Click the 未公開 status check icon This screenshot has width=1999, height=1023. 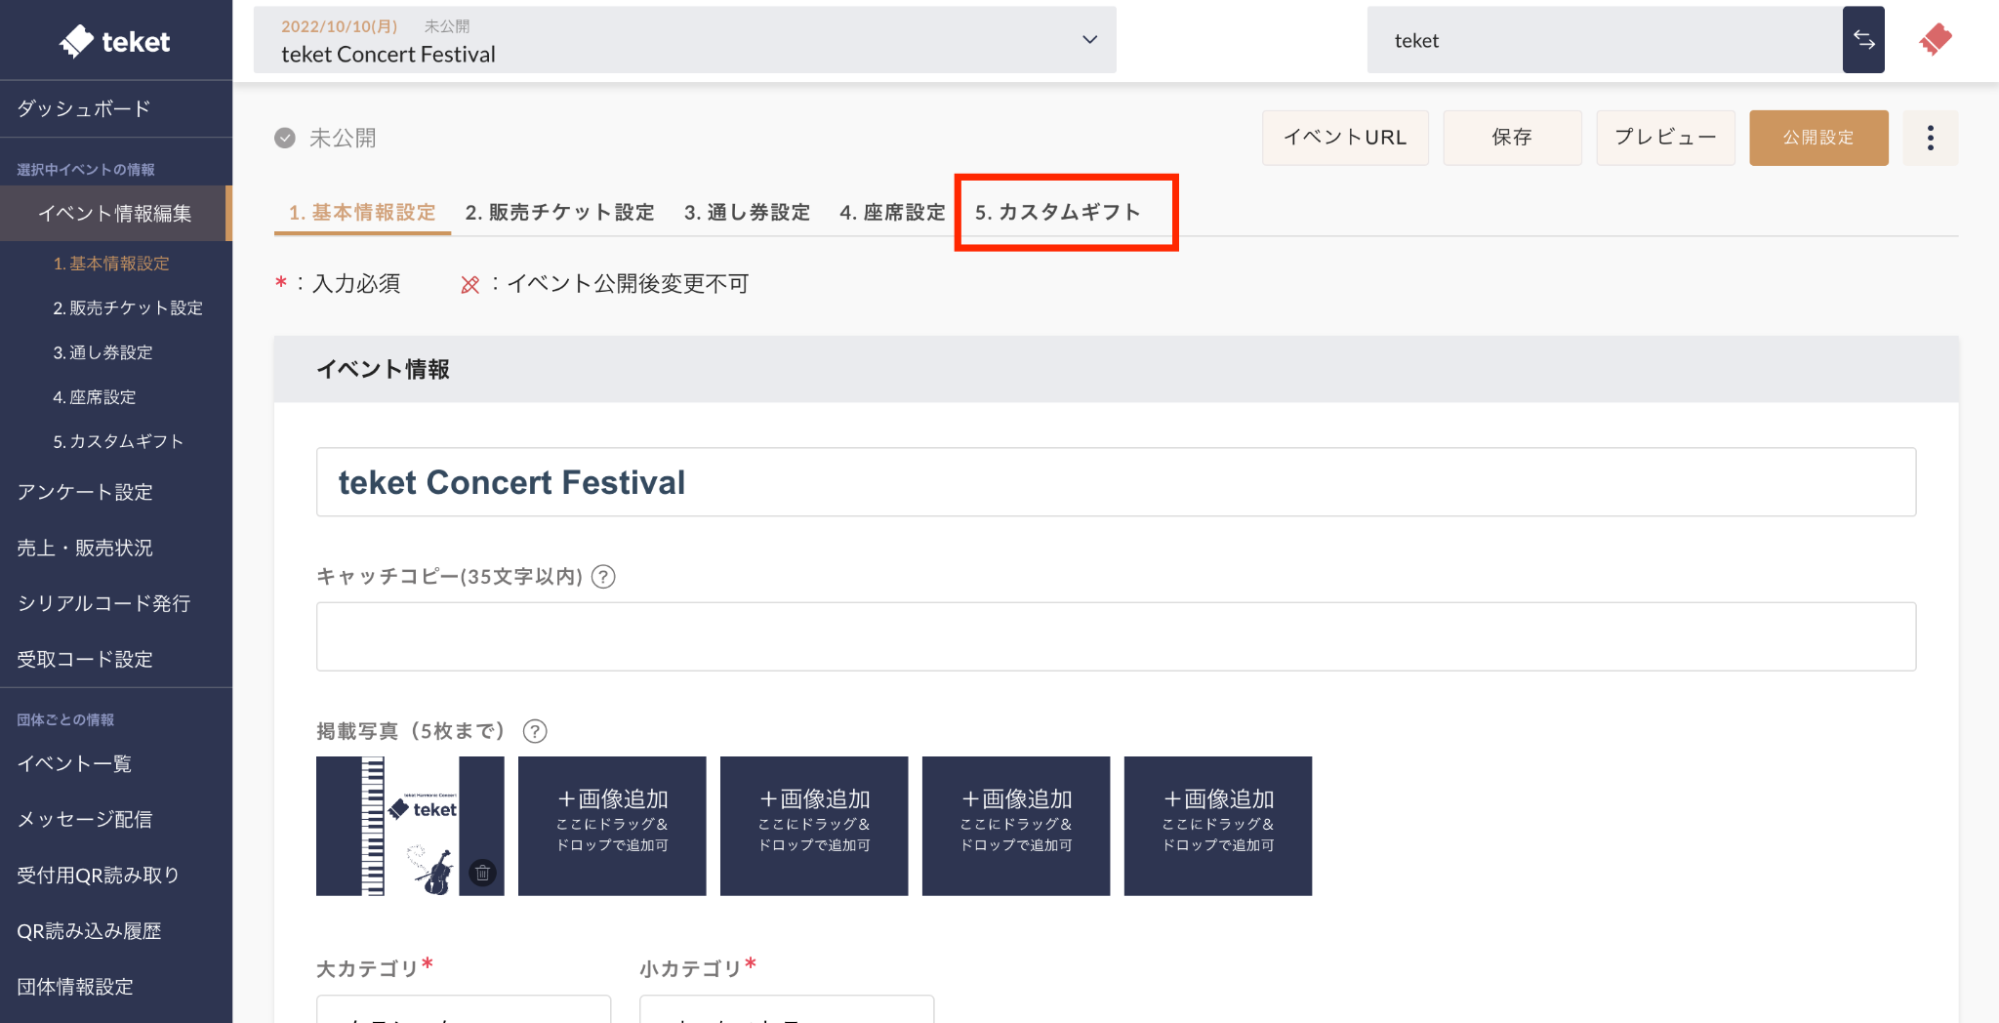(285, 138)
